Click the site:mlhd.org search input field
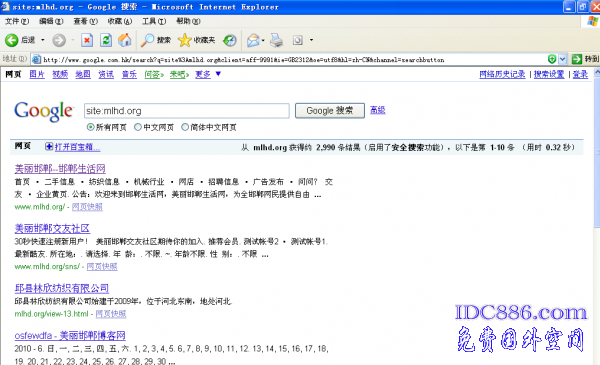Viewport: 600px width, 365px height. 187,111
